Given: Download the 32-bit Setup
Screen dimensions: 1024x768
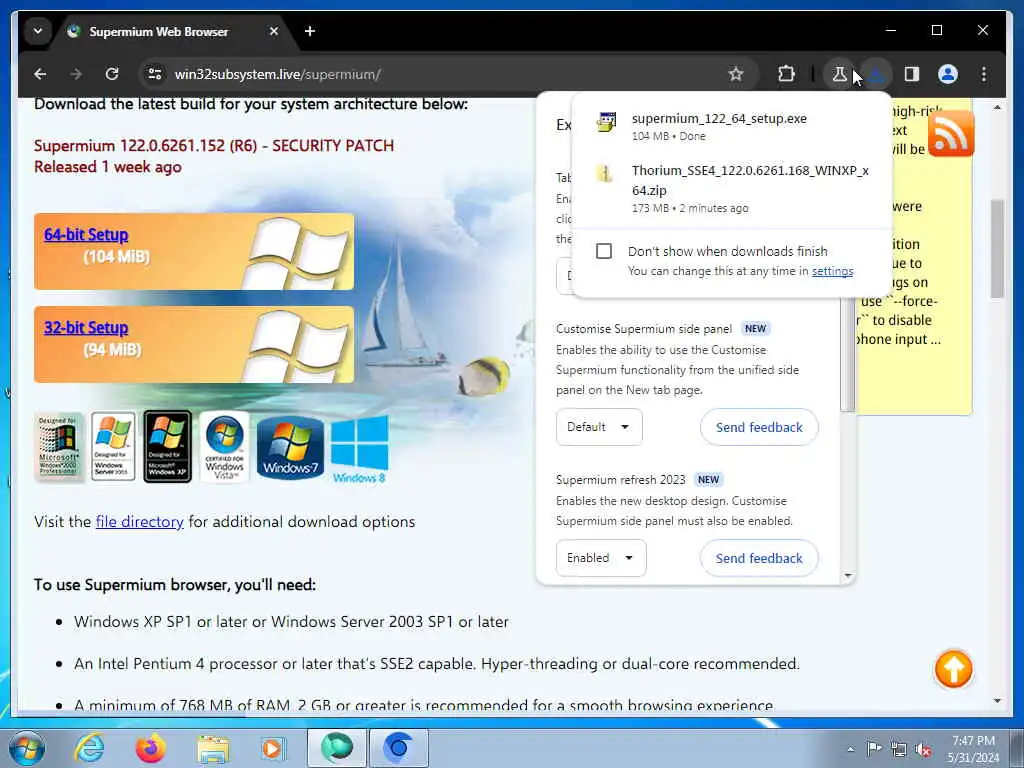Looking at the screenshot, I should point(86,328).
